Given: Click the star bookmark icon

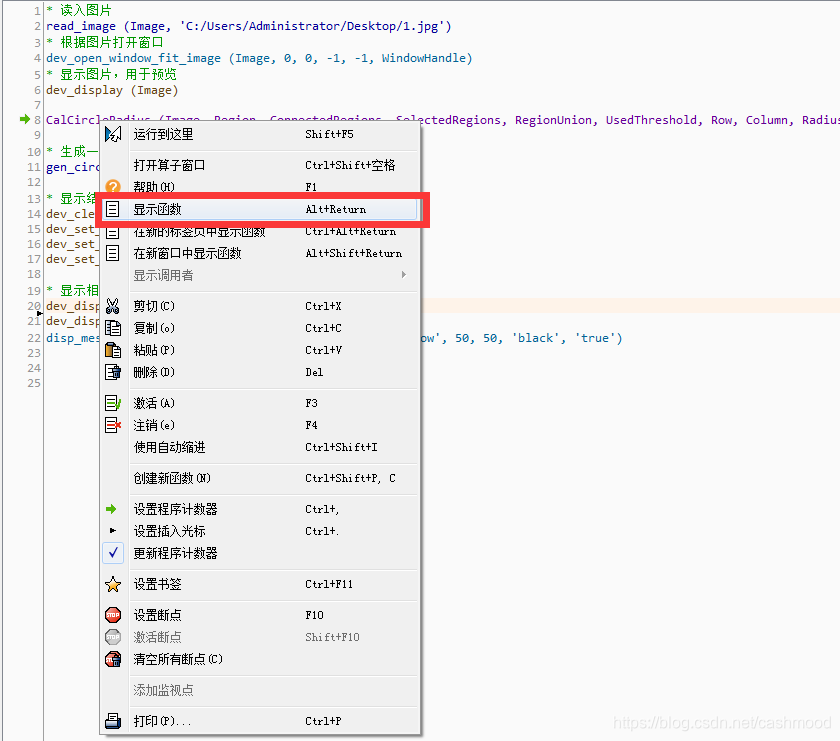Looking at the screenshot, I should (x=112, y=584).
